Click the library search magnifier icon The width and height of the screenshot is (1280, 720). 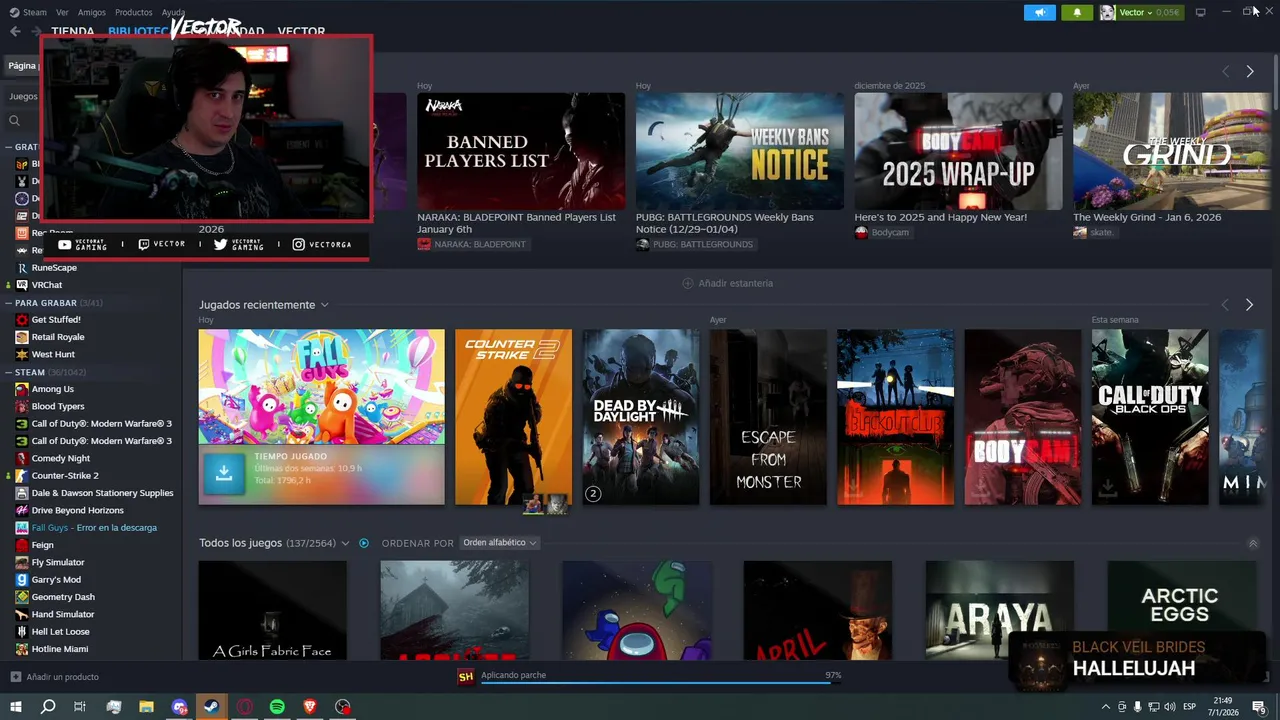(15, 121)
